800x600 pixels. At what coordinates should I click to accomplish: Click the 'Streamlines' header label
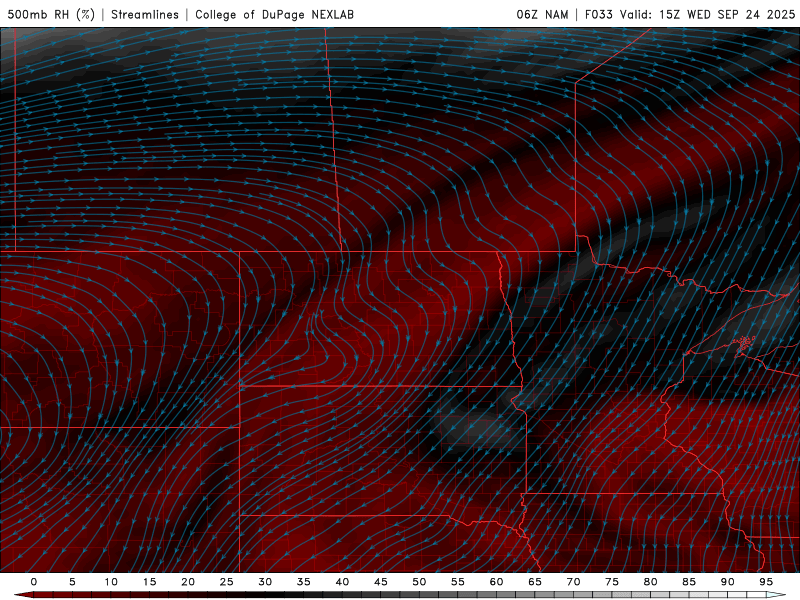[x=145, y=14]
